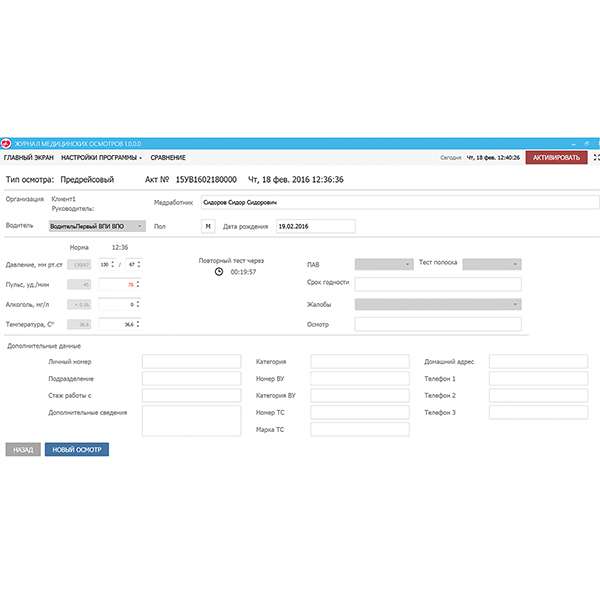Click the Температура stepper arrows
600x600 pixels.
(x=137, y=324)
